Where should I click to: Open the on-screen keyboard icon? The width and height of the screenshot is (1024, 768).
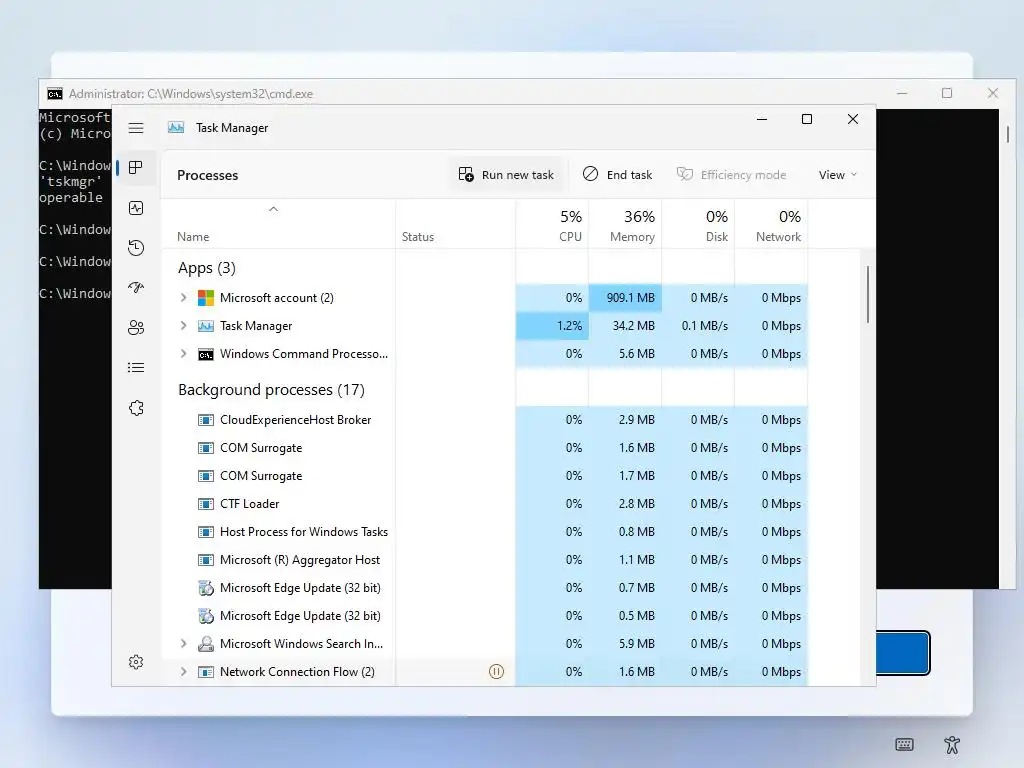point(904,744)
